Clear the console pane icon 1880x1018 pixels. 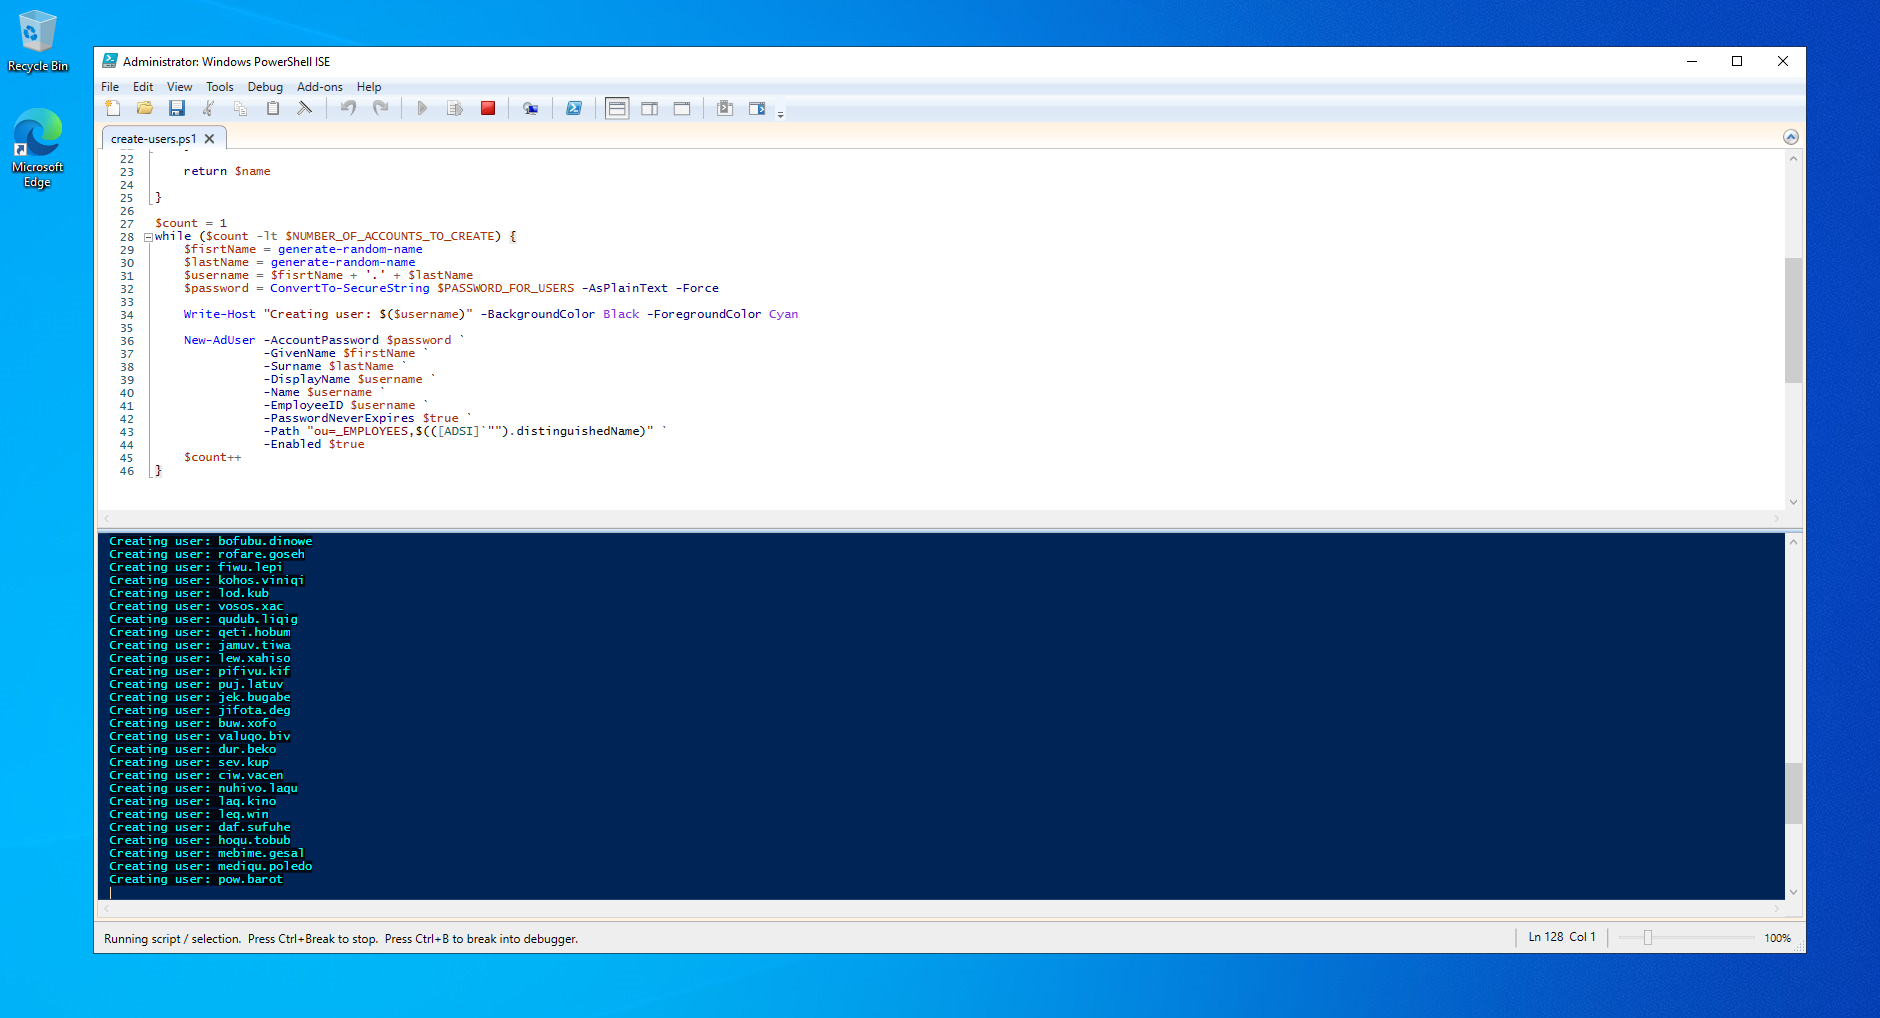[305, 108]
